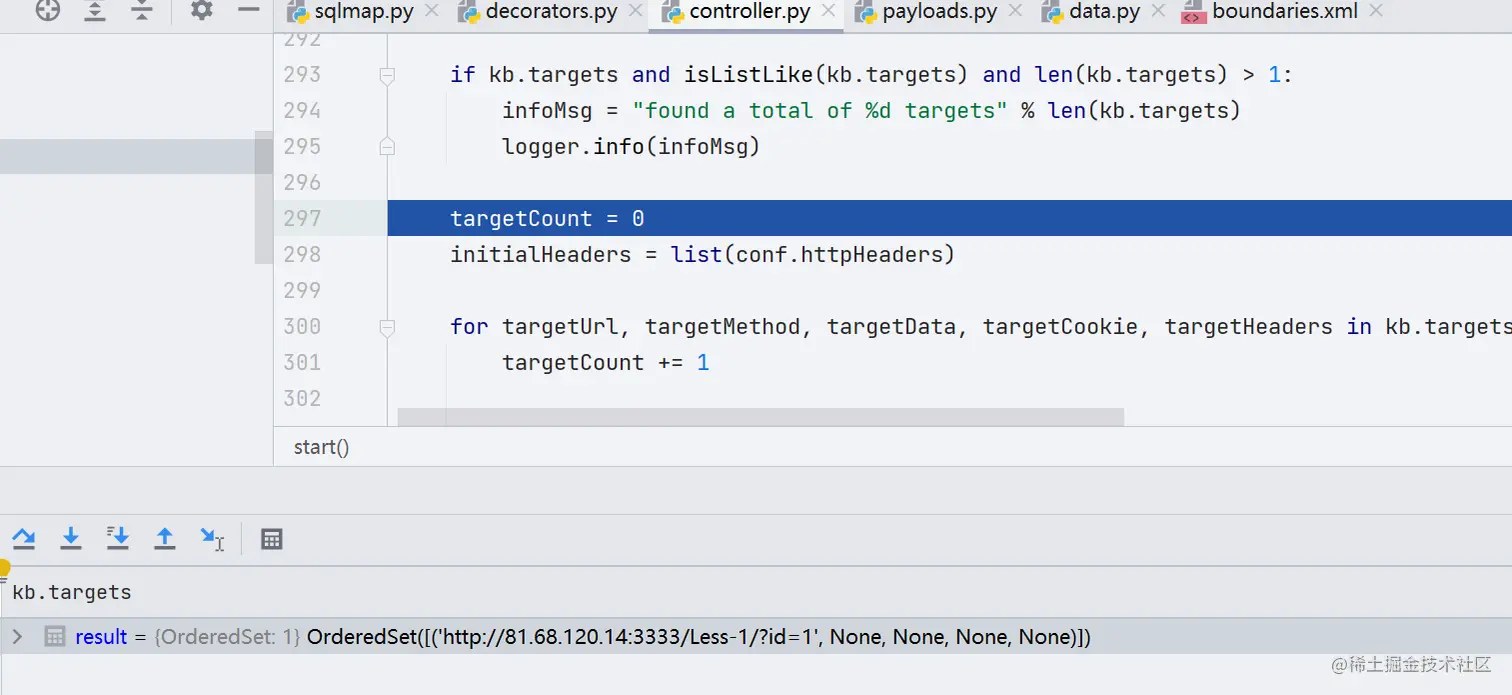The height and width of the screenshot is (695, 1512).
Task: Open the data.py tab
Action: coord(1105,12)
